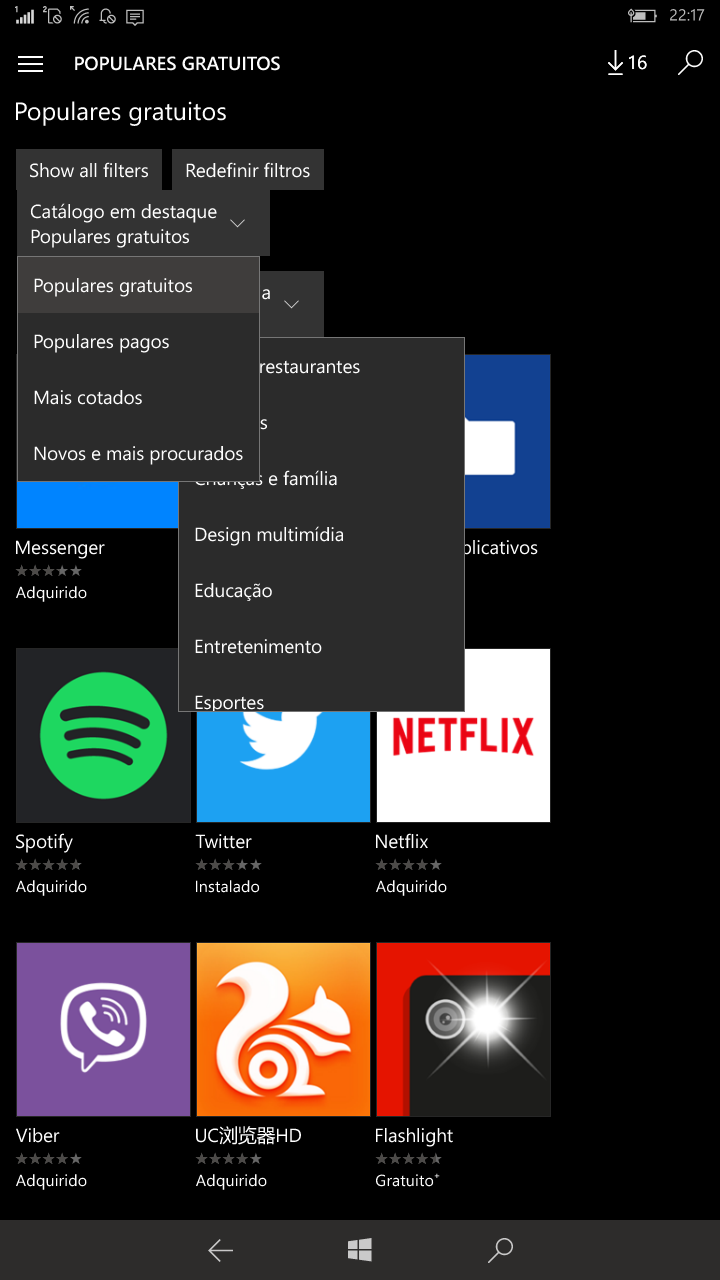
Task: Tap the Messenger app name
Action: click(x=60, y=548)
